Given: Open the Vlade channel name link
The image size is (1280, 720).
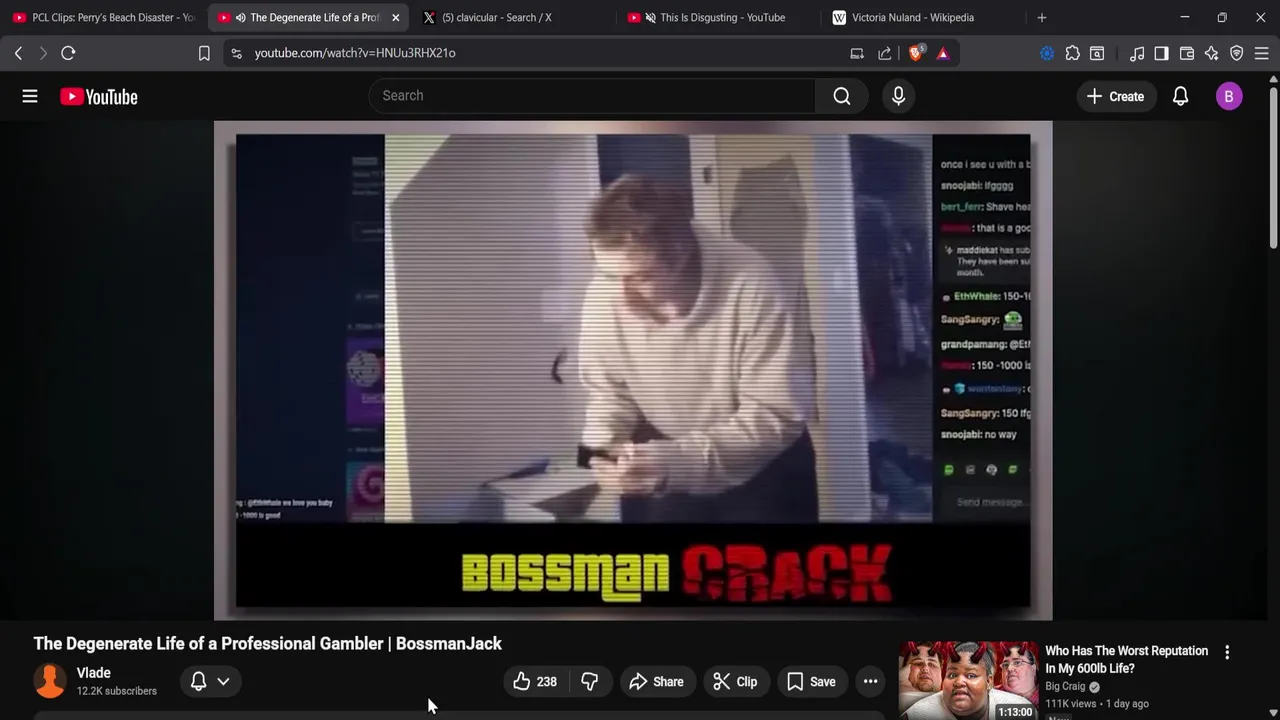Looking at the screenshot, I should coord(94,673).
